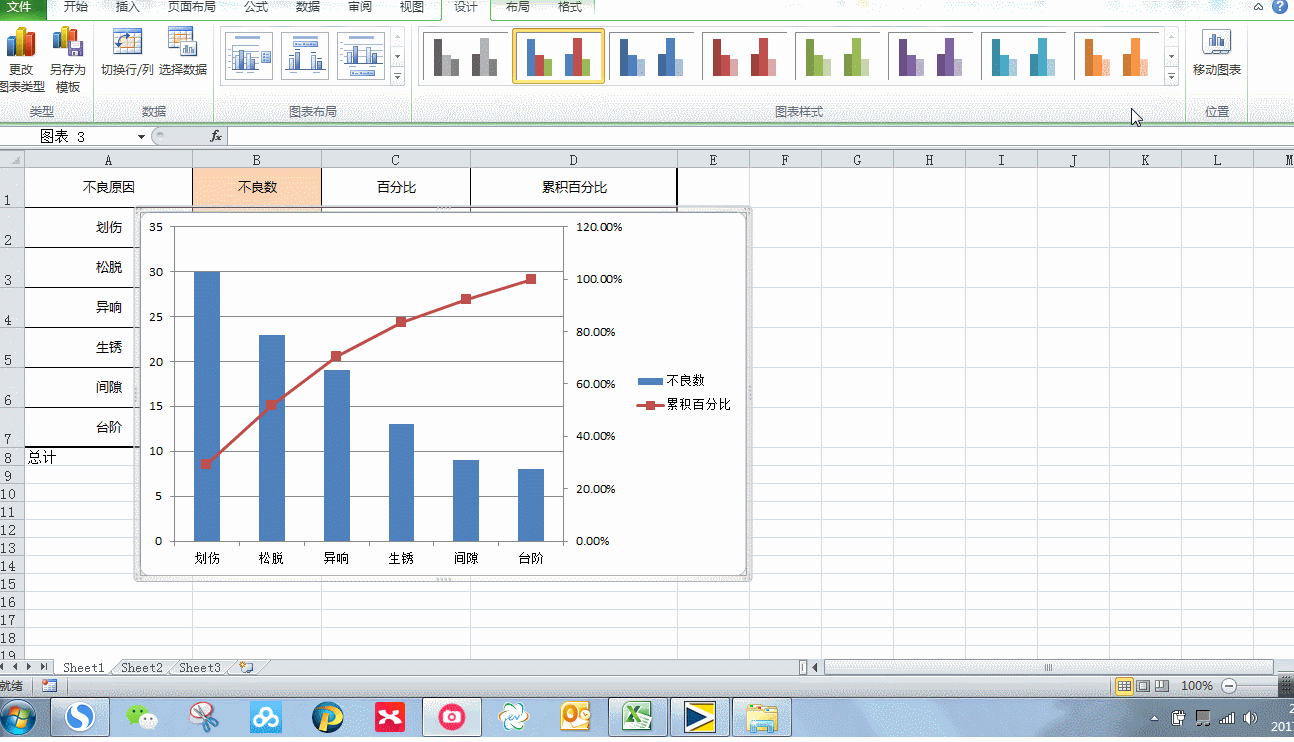
Task: Open WeChat from the taskbar
Action: [141, 717]
